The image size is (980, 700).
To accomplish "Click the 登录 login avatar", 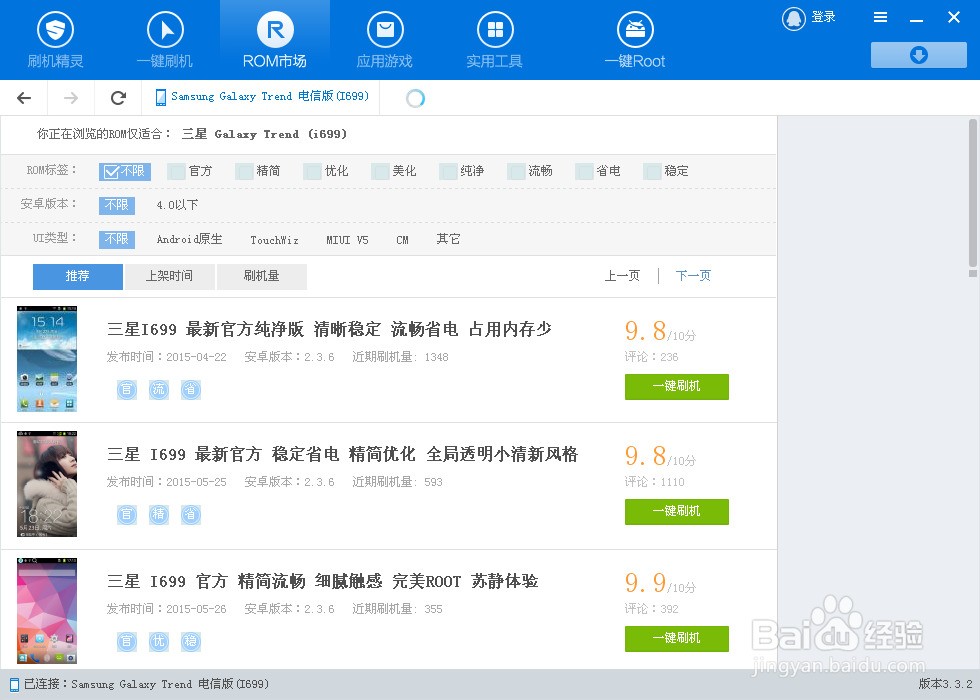I will [x=794, y=18].
